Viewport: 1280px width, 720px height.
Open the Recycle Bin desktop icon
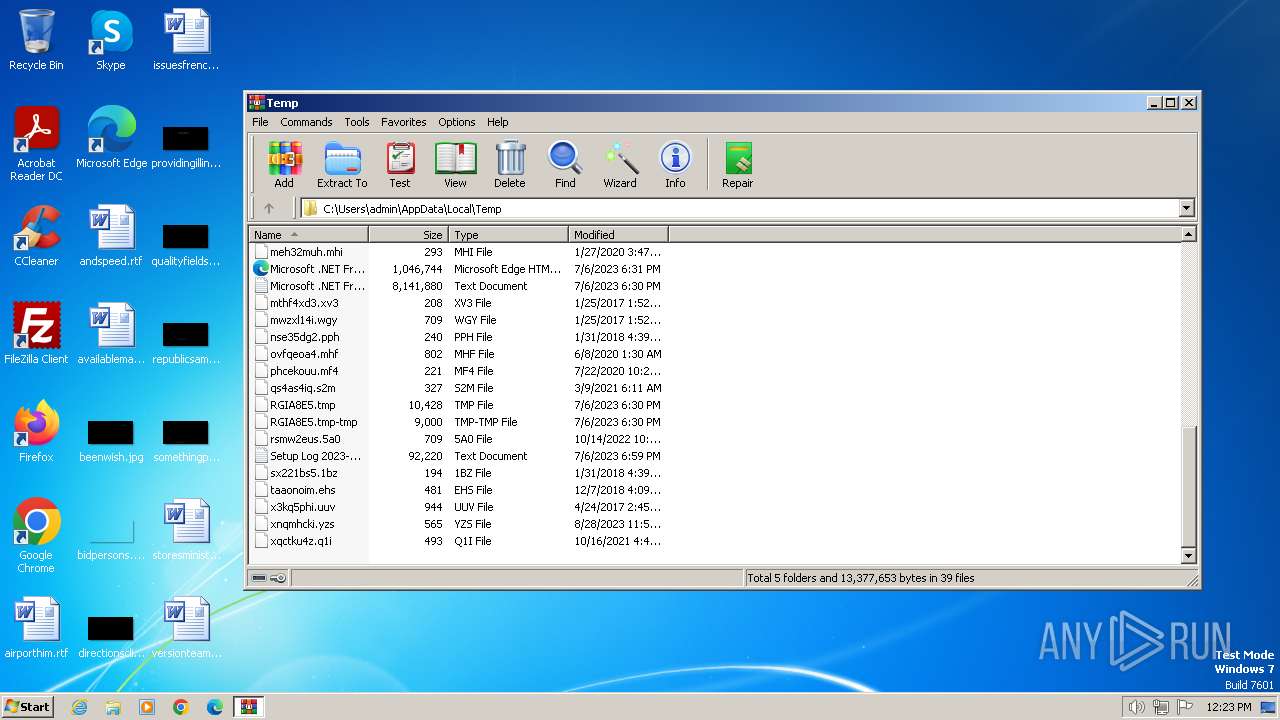tap(36, 40)
